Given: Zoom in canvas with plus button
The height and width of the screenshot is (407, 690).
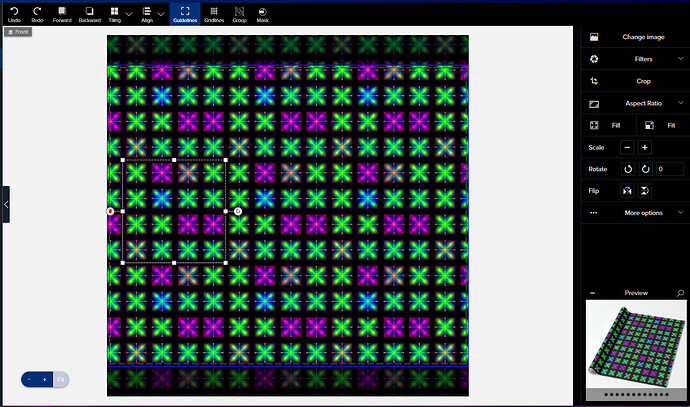Looking at the screenshot, I should coord(44,379).
